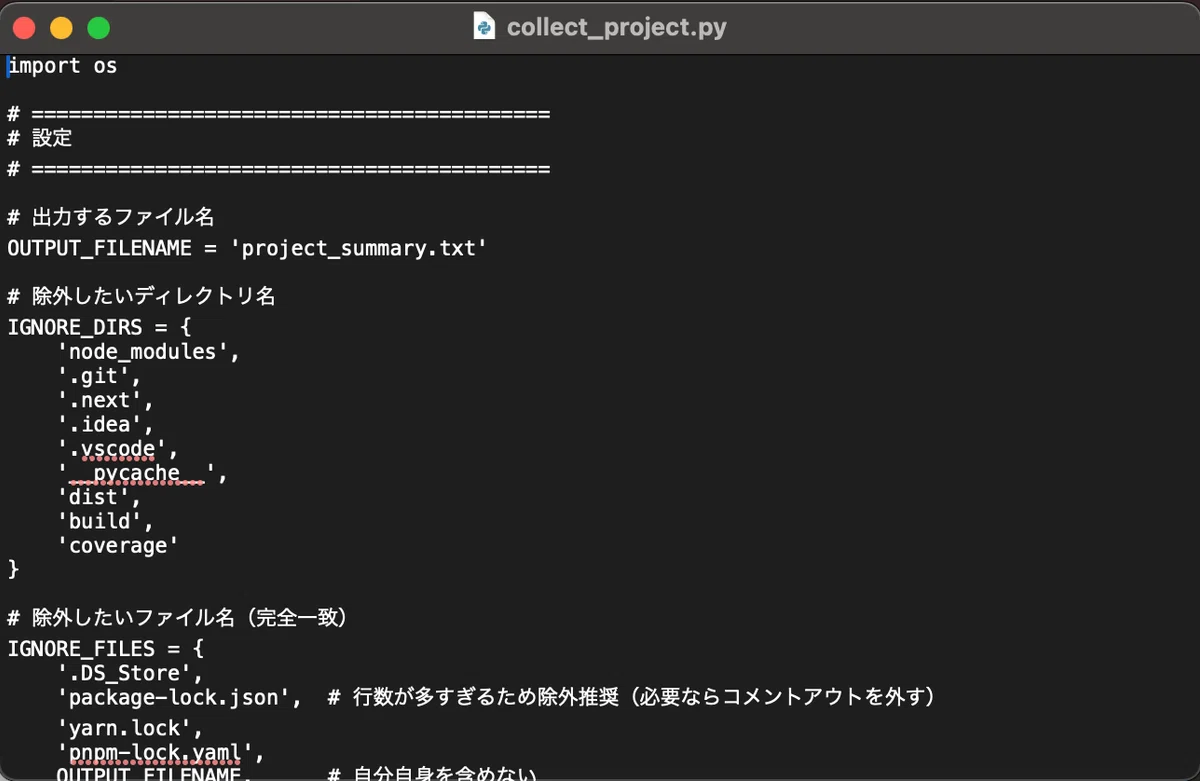The image size is (1200, 781).
Task: Click the IGNORE_FILES opening line
Action: pyautogui.click(x=105, y=648)
